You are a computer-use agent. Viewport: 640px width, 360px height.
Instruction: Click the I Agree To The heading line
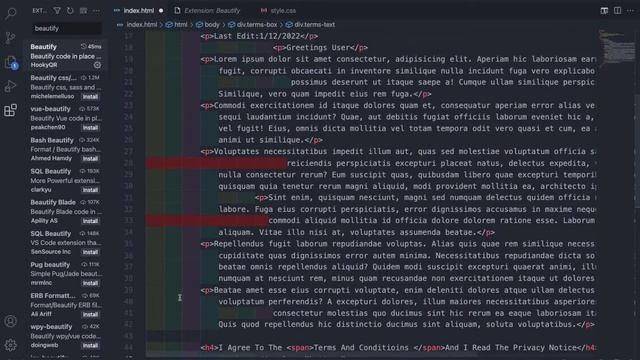coord(398,348)
